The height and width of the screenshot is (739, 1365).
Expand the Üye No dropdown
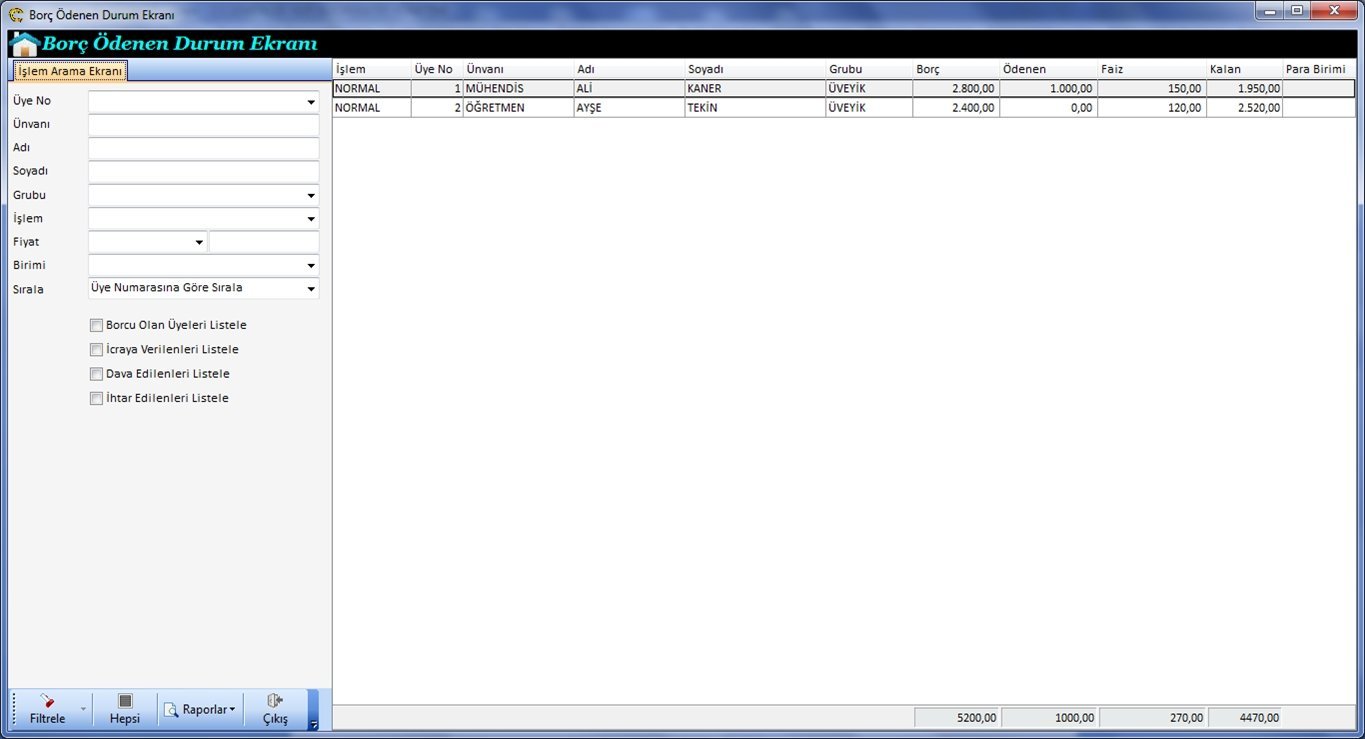click(x=311, y=102)
